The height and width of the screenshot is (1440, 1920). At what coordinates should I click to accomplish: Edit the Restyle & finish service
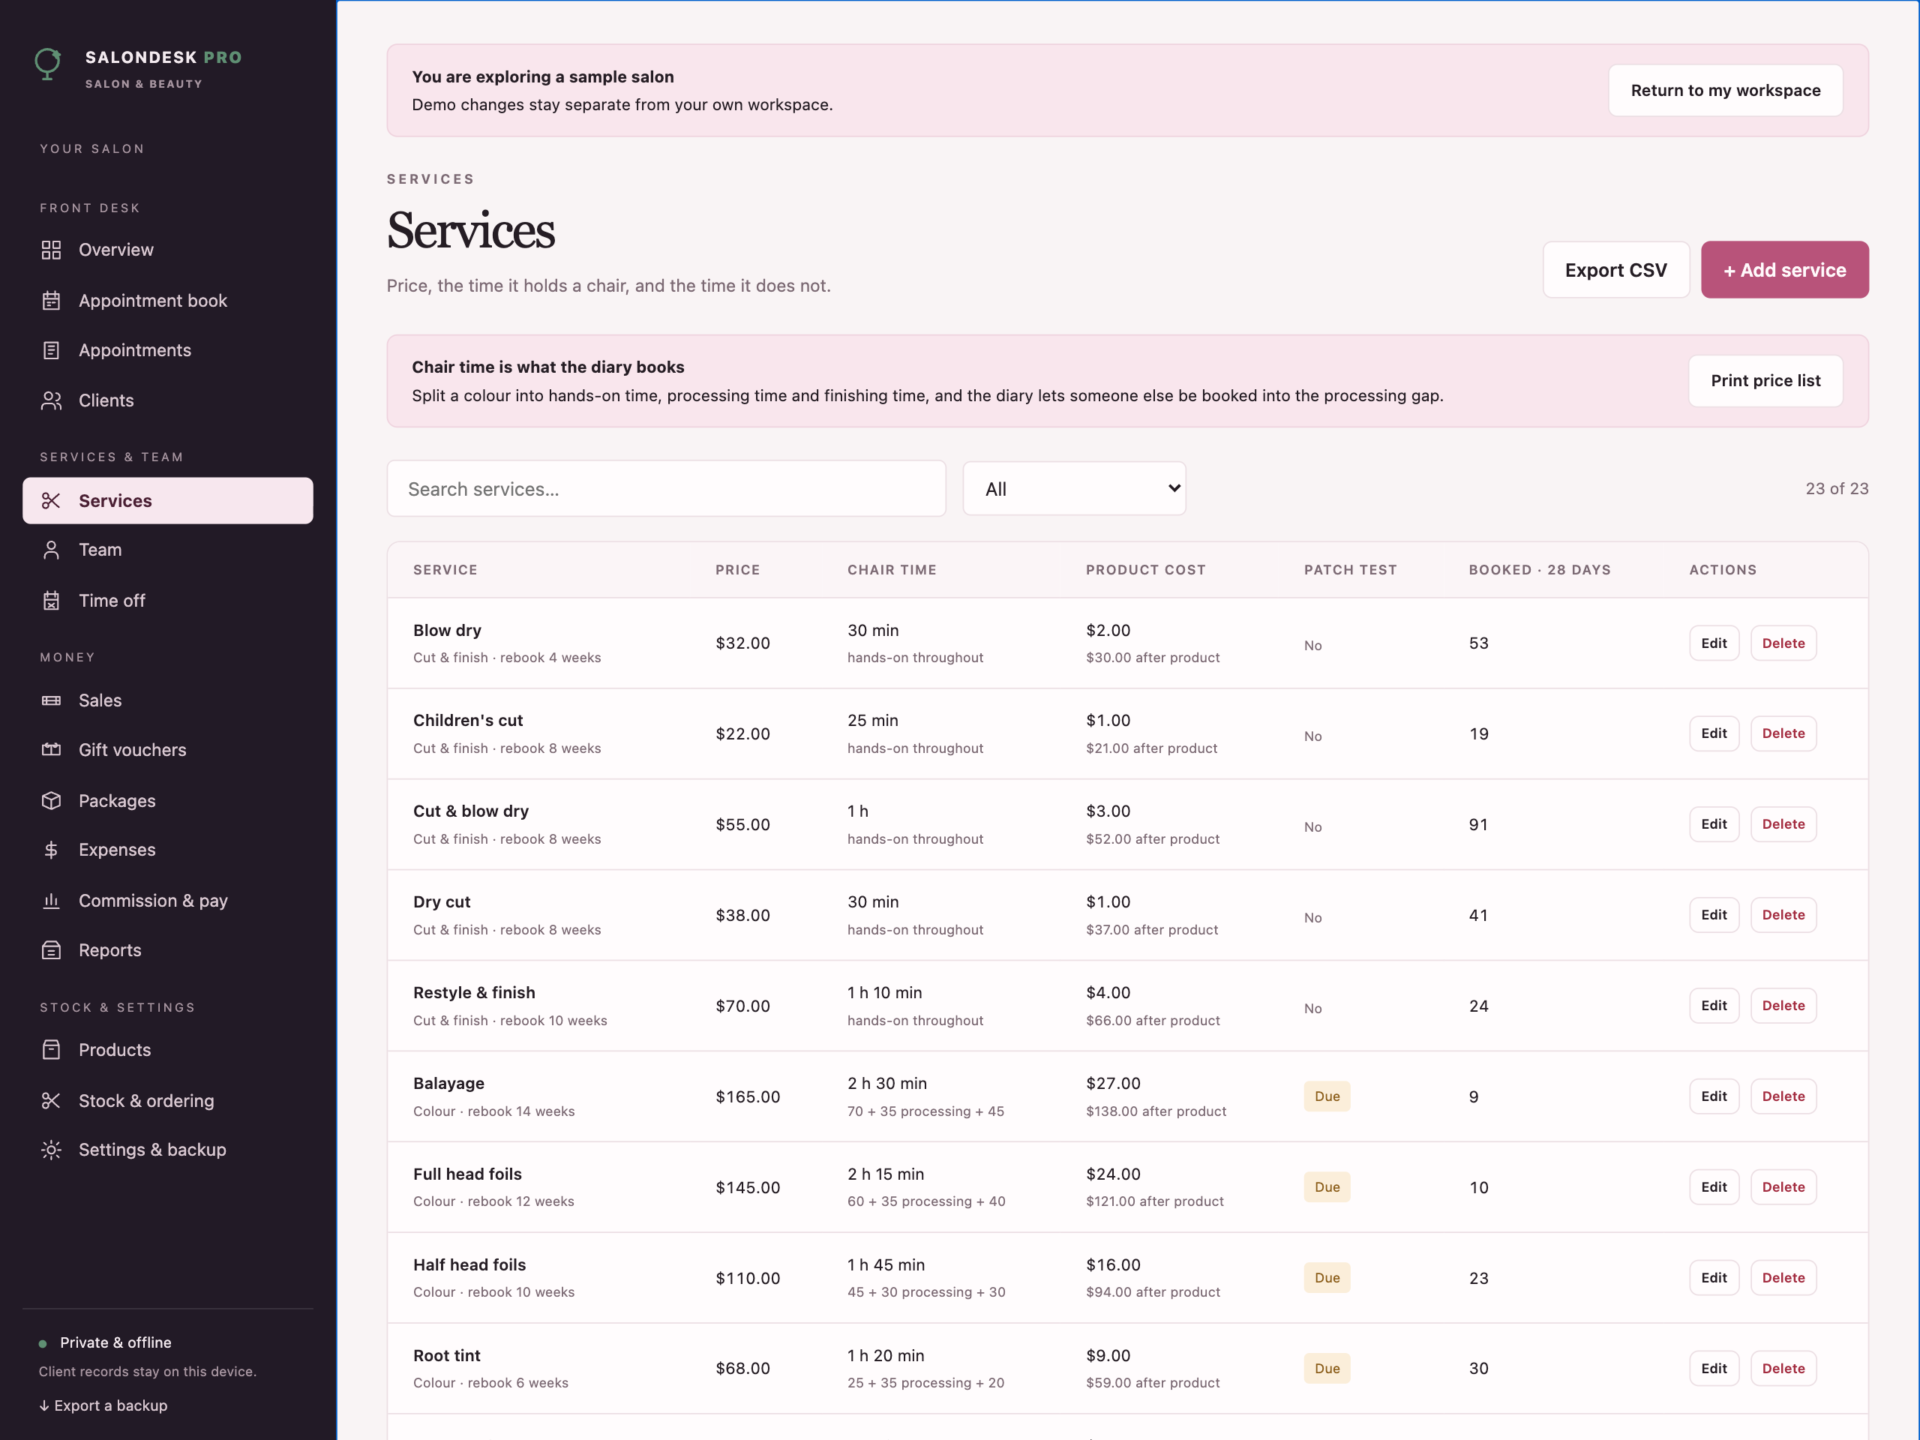click(x=1714, y=1005)
